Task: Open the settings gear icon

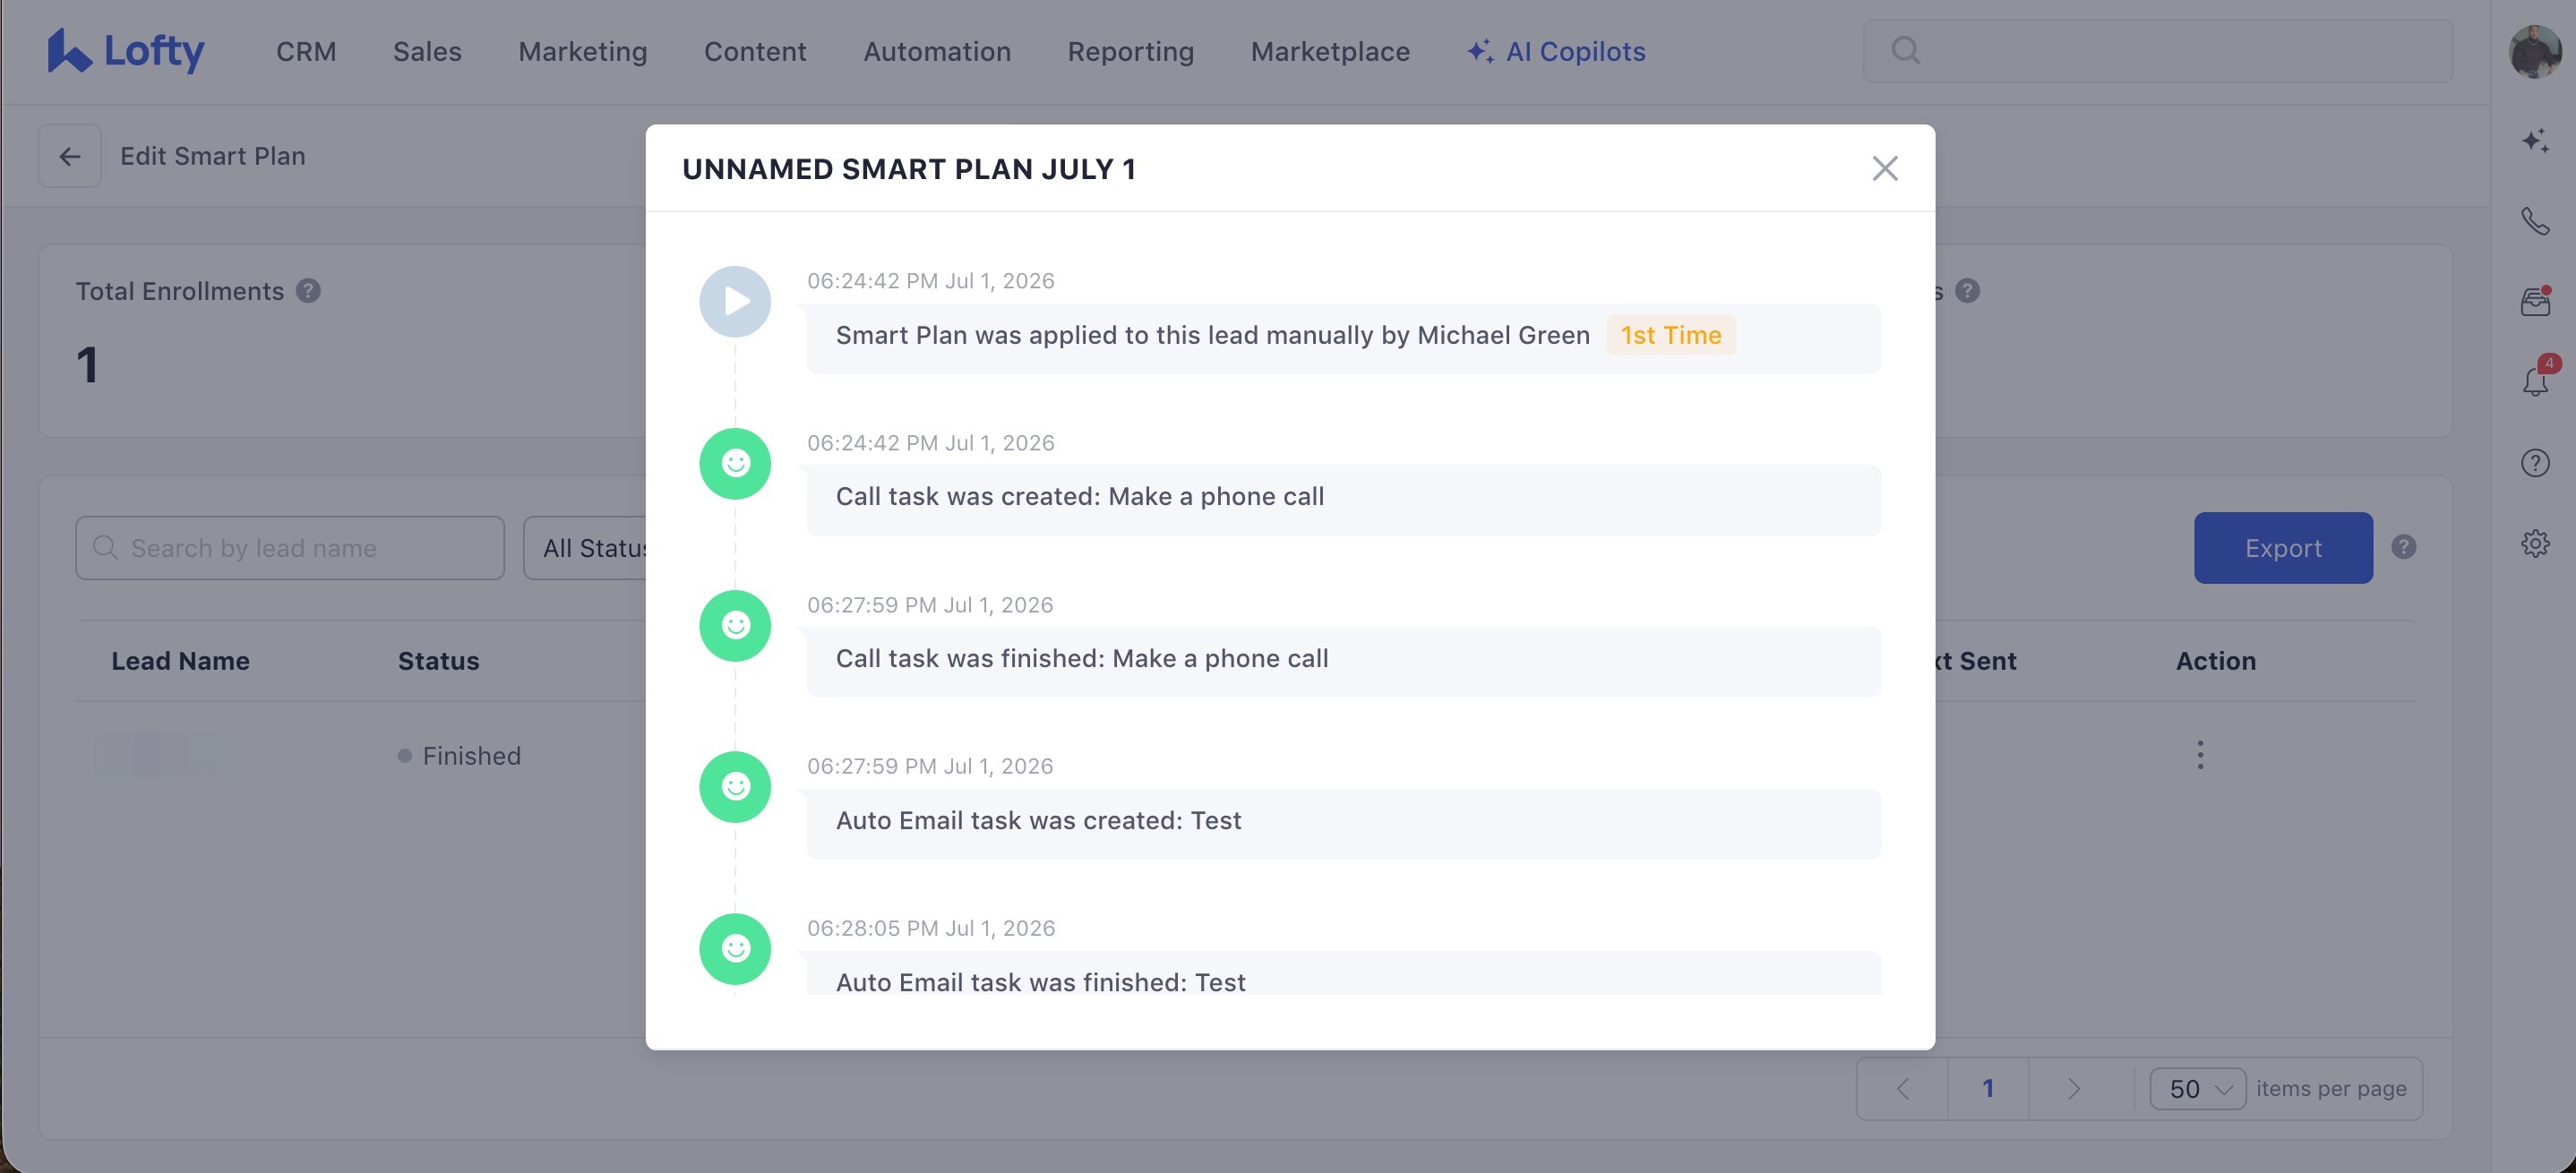Action: [2534, 543]
